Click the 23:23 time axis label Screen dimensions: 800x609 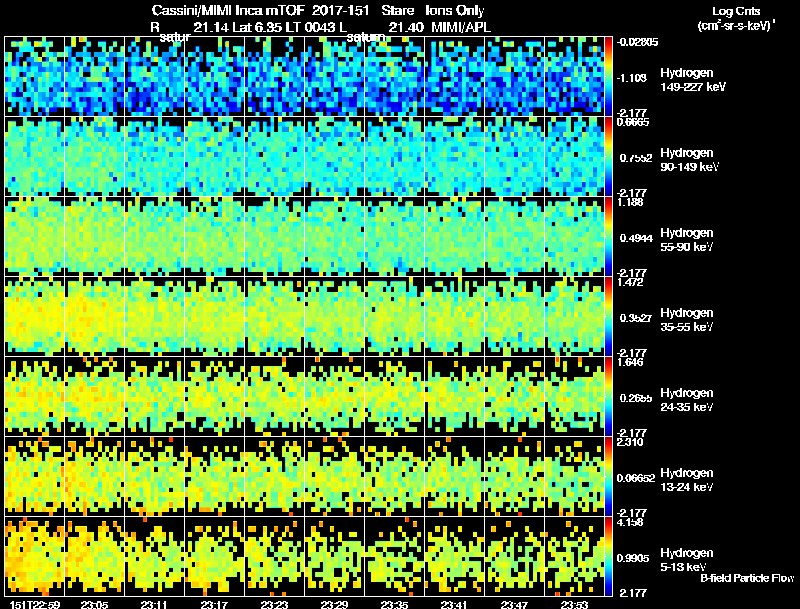pyautogui.click(x=274, y=604)
